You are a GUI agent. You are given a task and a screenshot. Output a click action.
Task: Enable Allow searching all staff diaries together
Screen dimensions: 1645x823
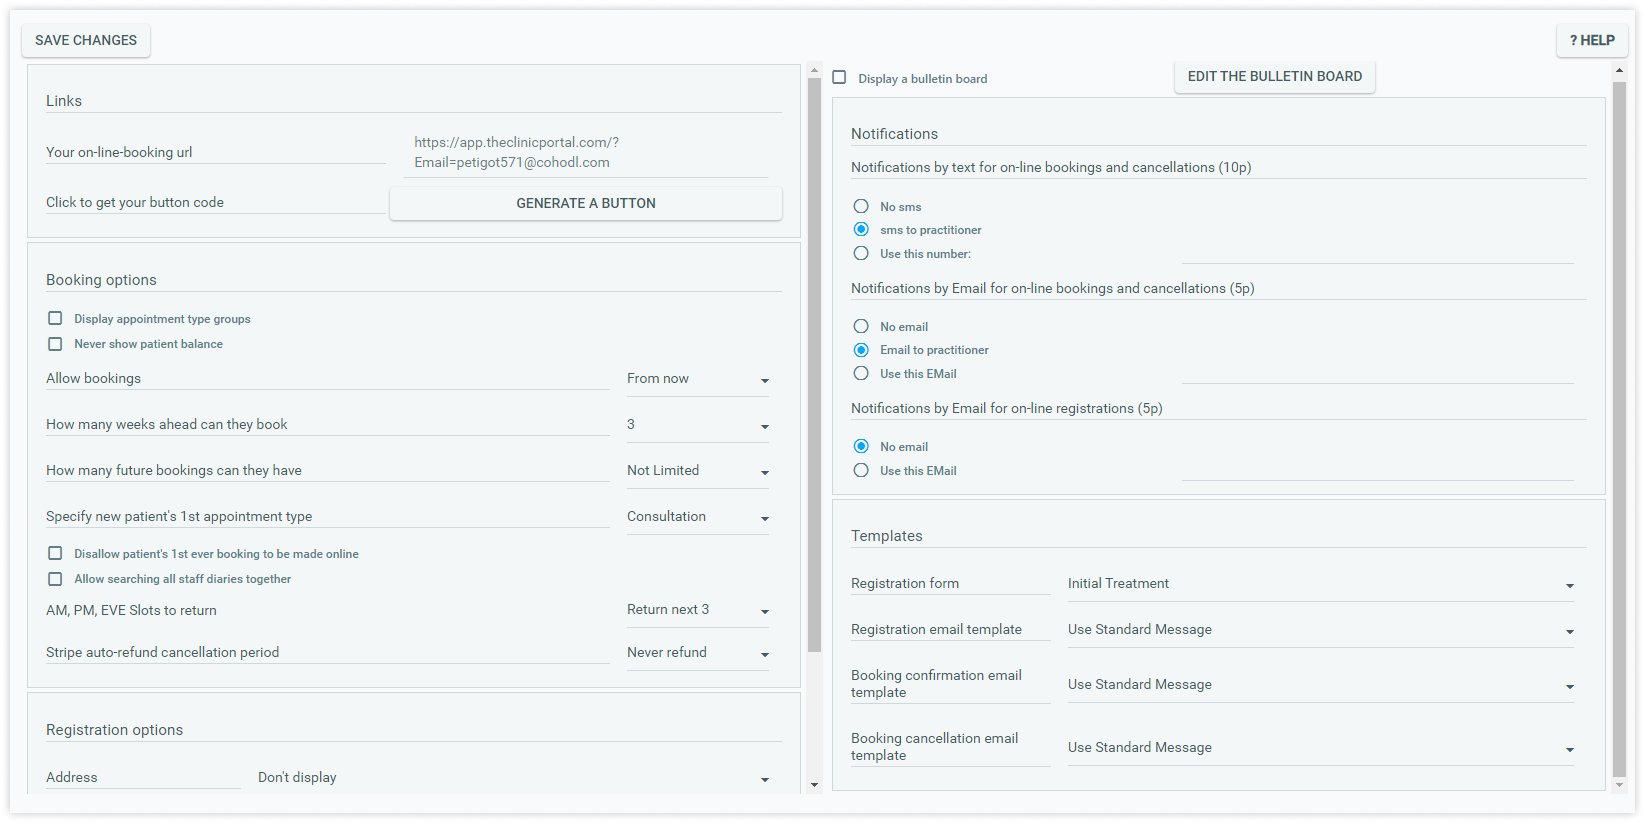[x=55, y=578]
